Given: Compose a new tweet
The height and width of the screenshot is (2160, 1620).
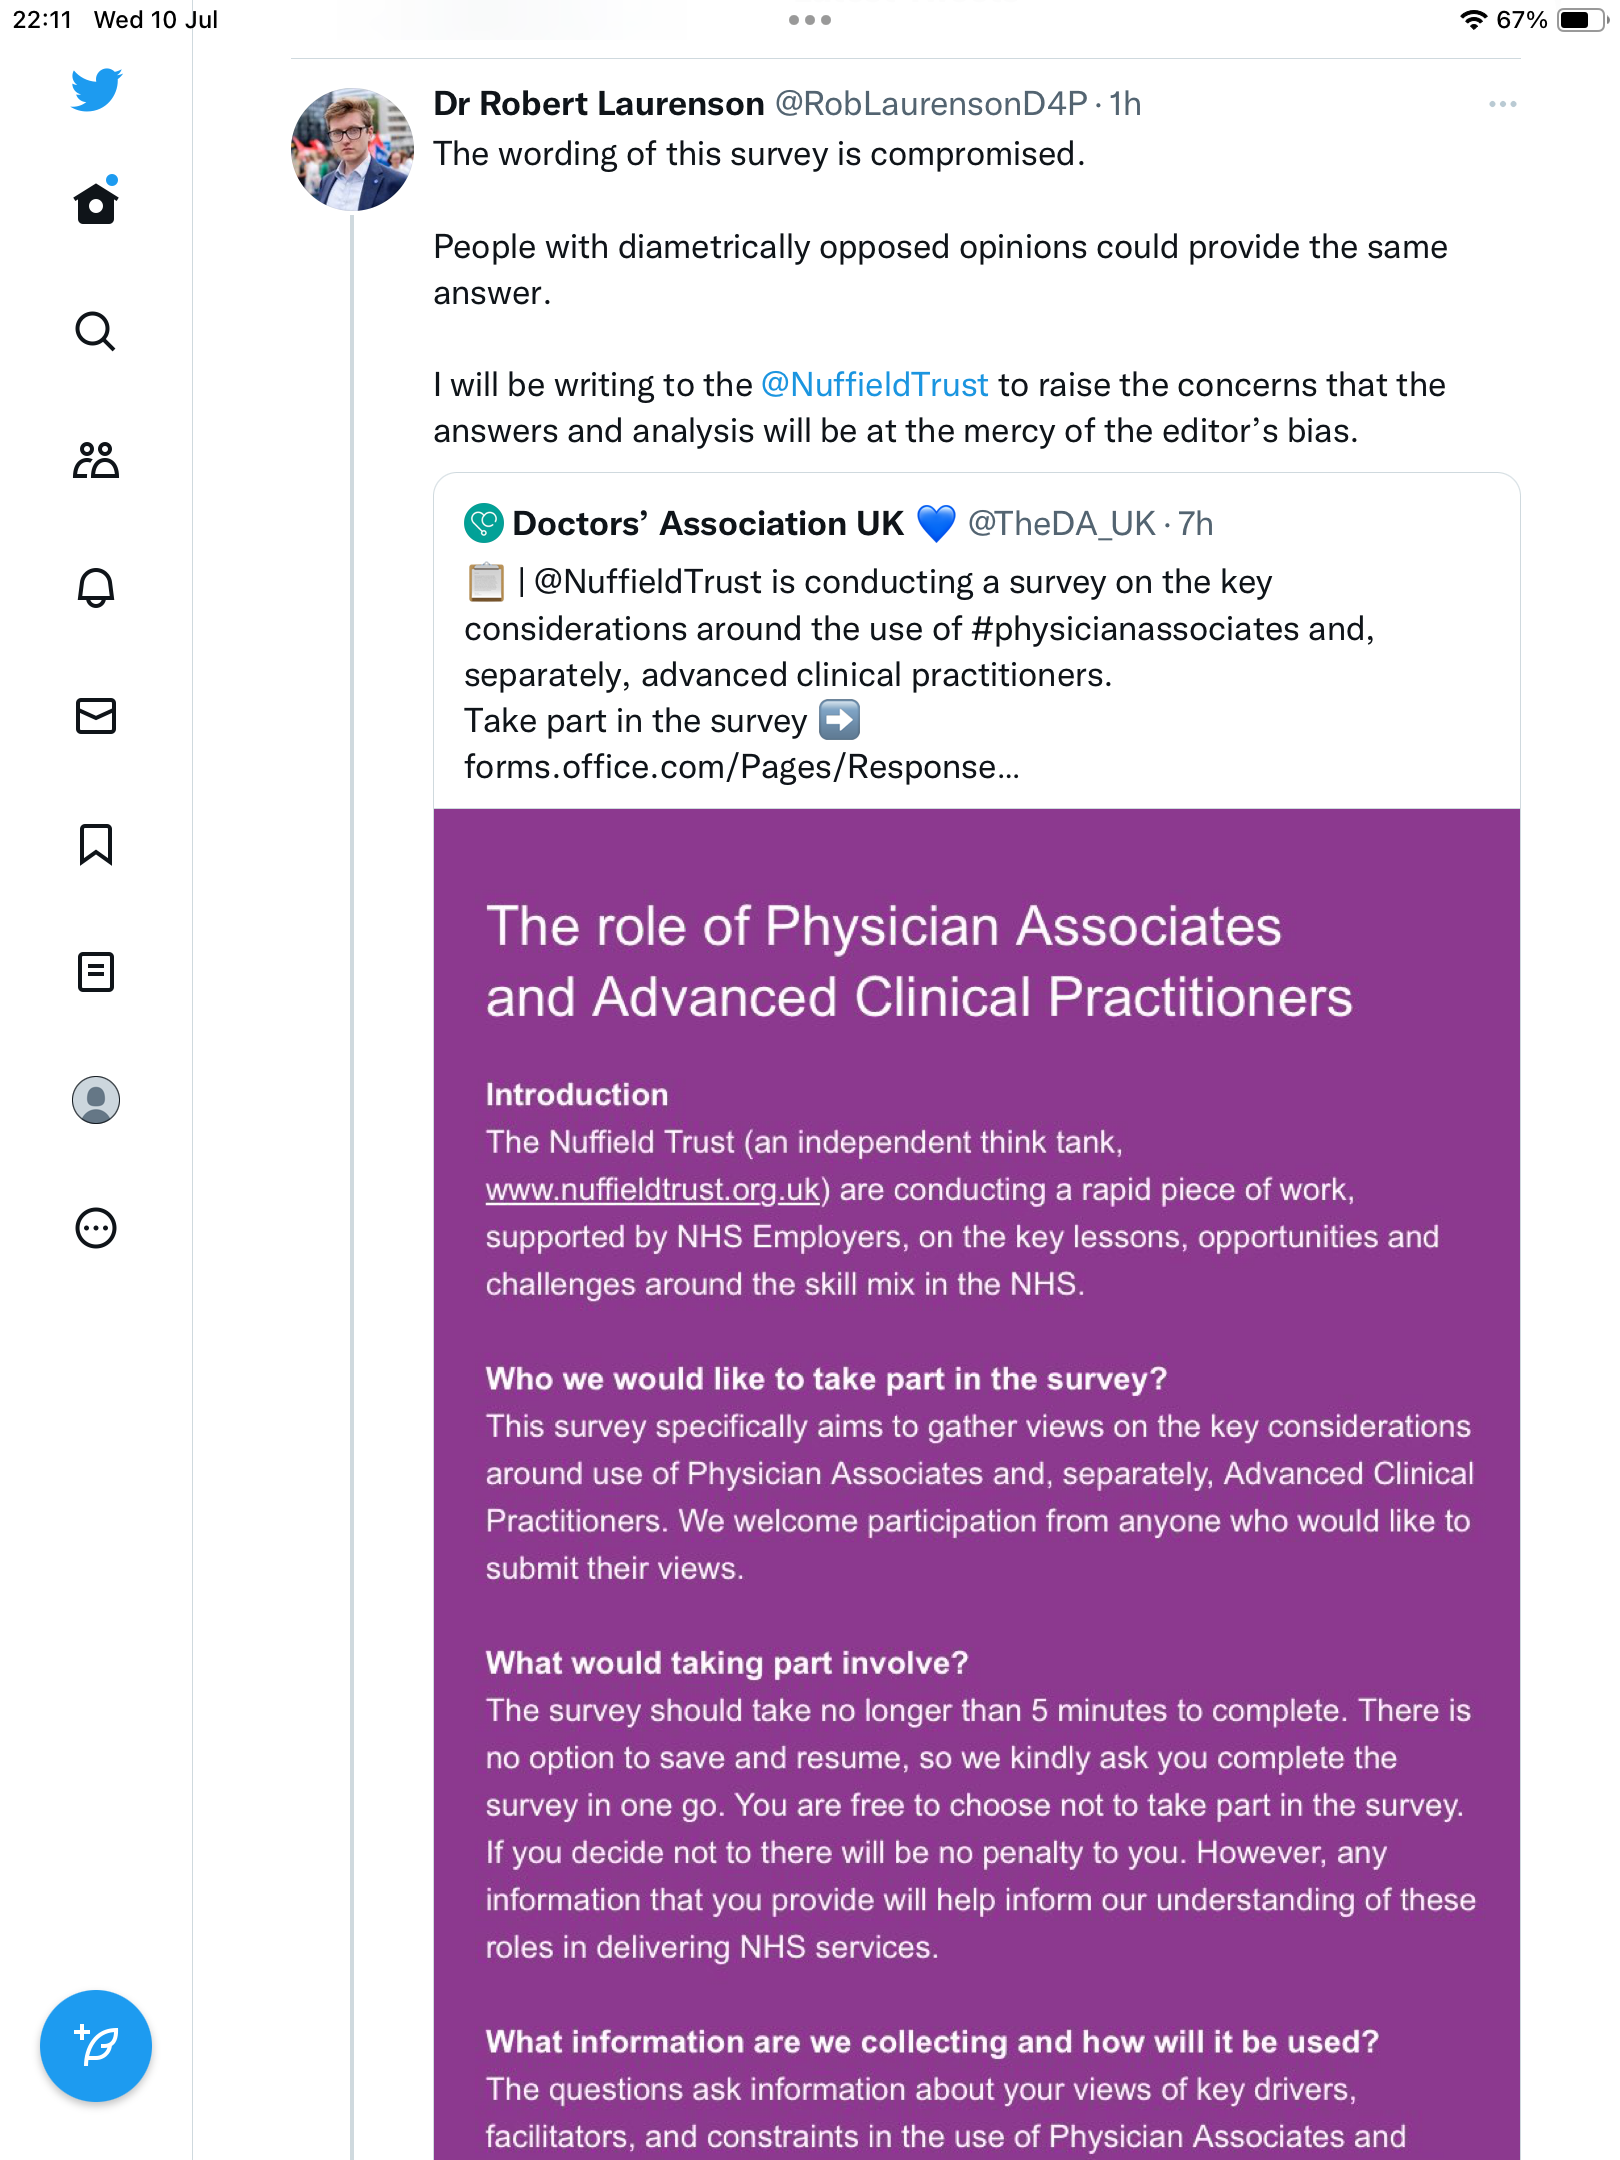Looking at the screenshot, I should [96, 2046].
